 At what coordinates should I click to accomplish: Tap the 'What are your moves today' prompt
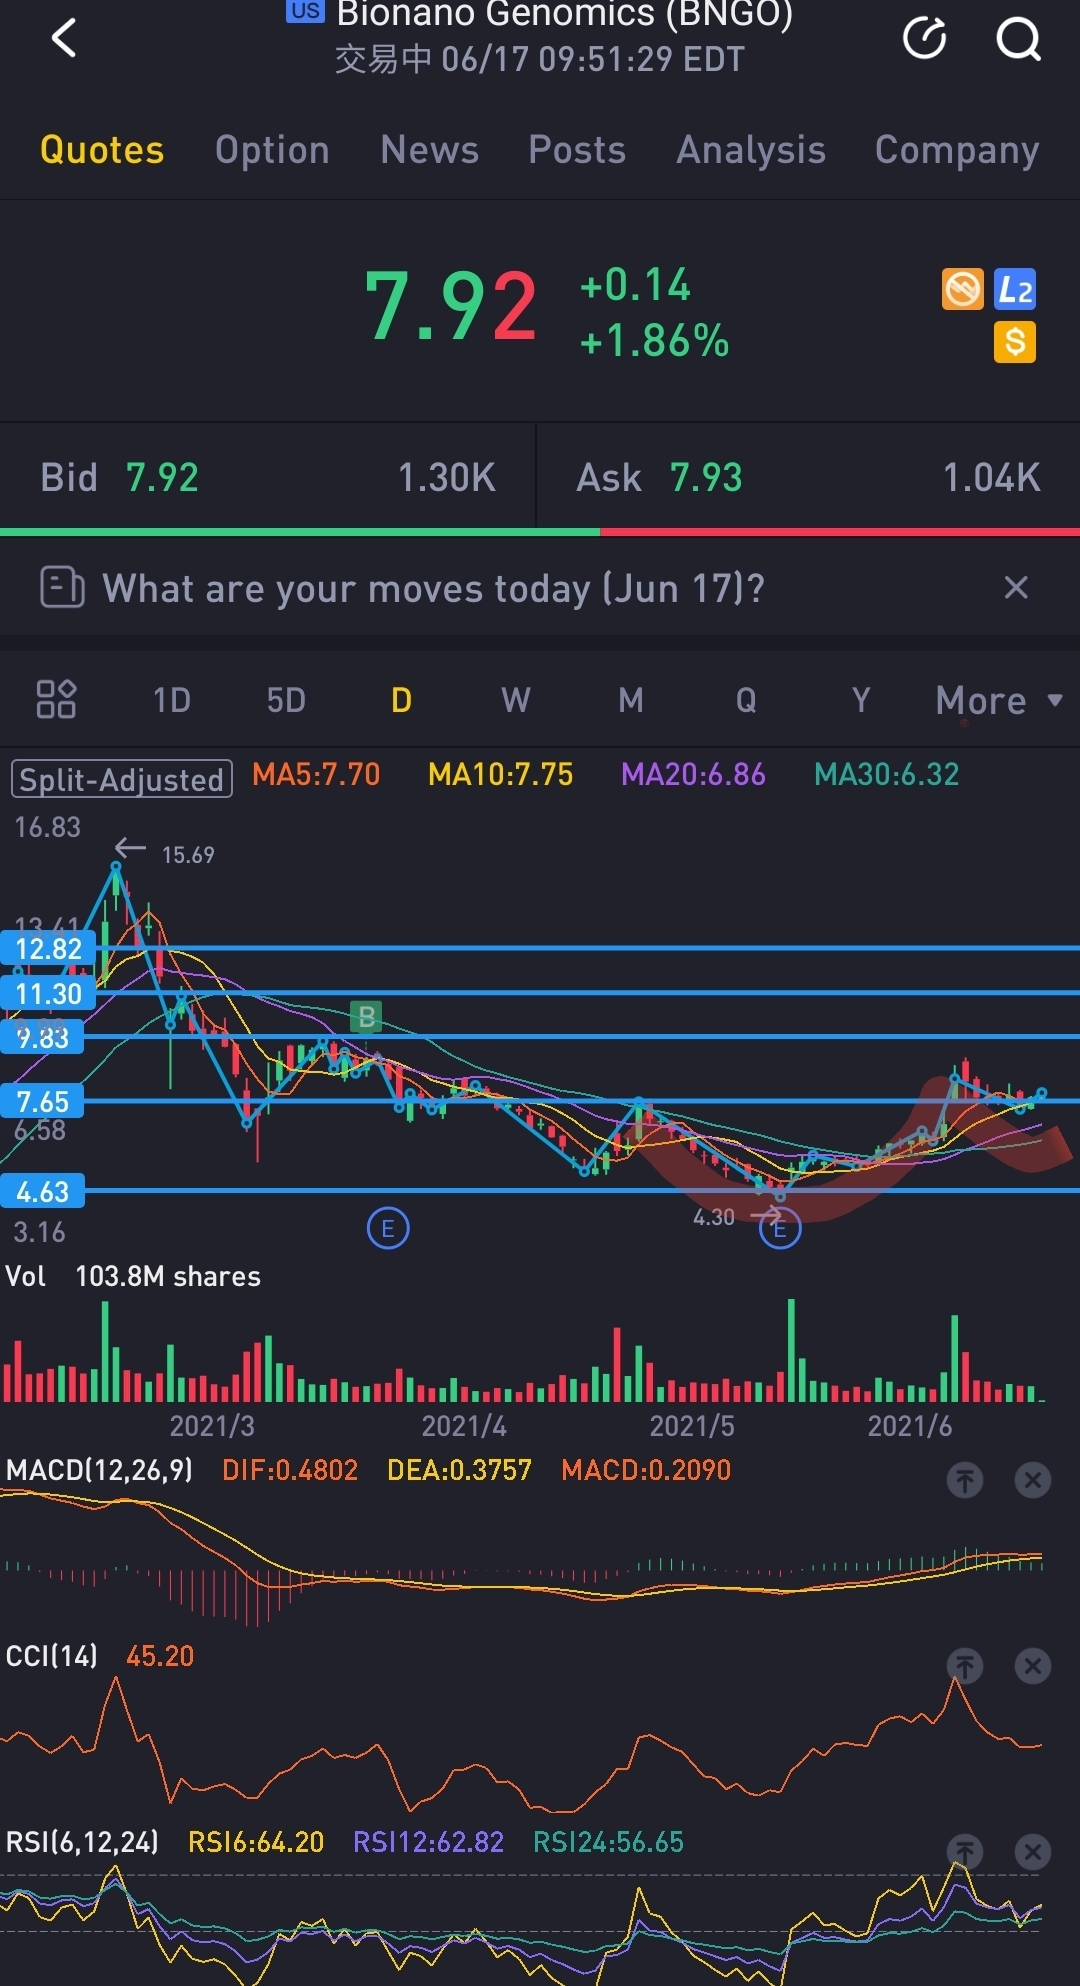pyautogui.click(x=434, y=588)
